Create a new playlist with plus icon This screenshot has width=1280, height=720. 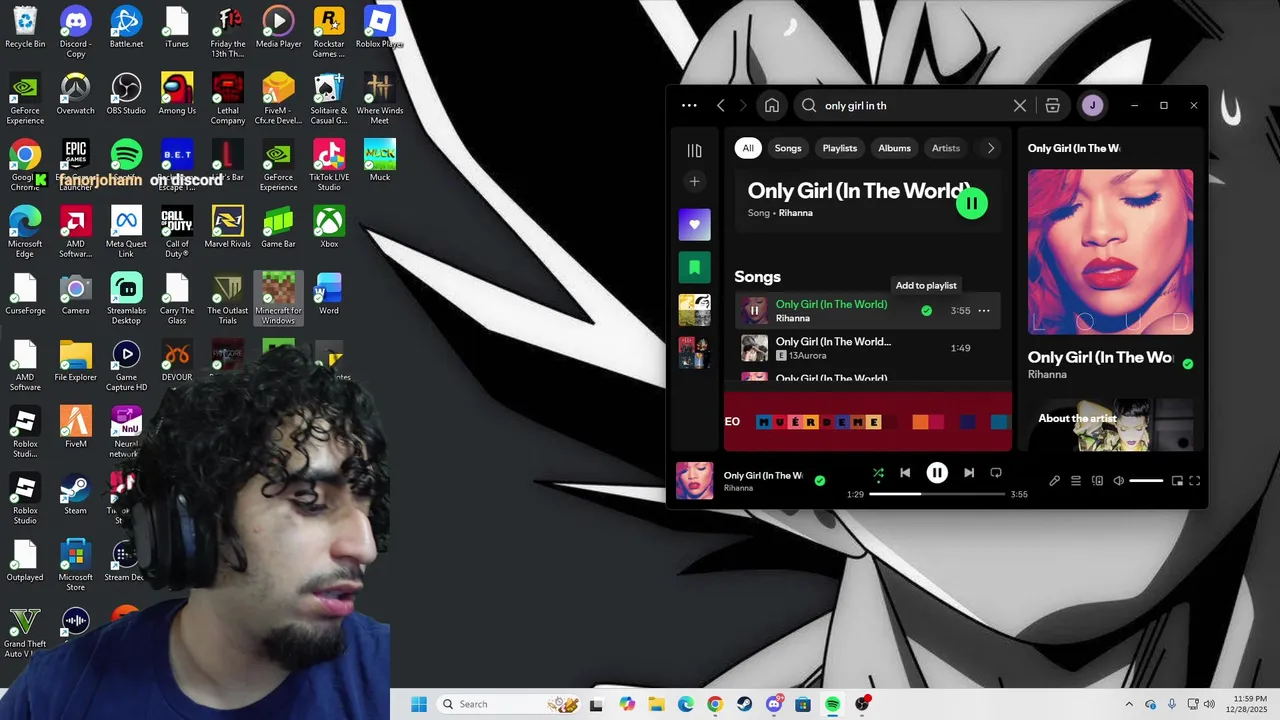point(694,181)
